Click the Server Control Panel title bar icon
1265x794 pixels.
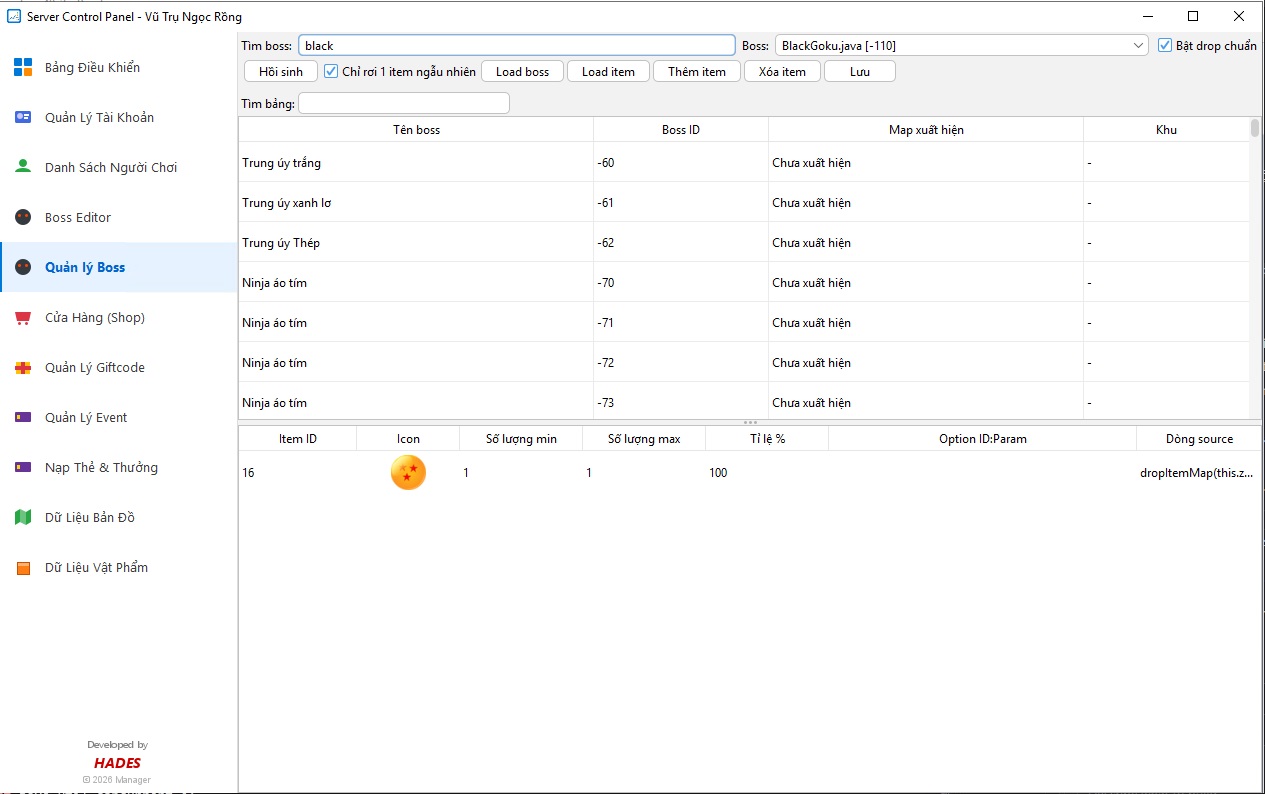point(14,16)
